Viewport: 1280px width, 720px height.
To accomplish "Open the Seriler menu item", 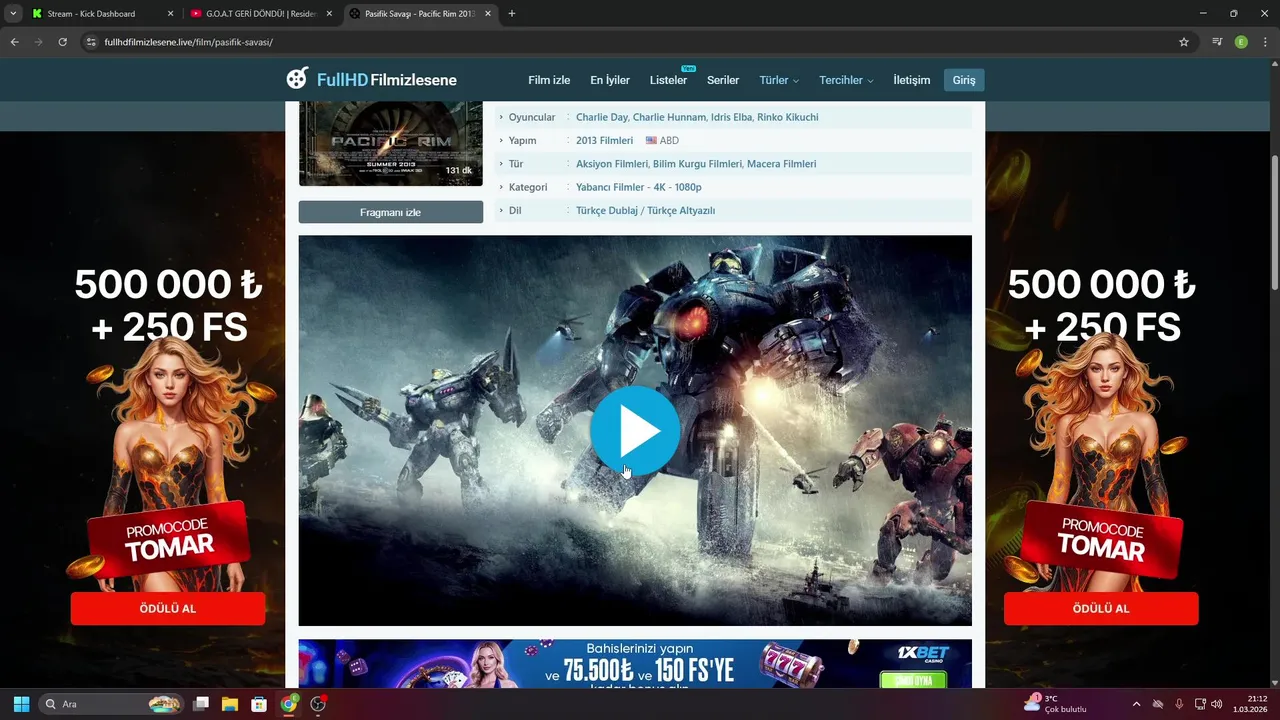I will tap(723, 80).
